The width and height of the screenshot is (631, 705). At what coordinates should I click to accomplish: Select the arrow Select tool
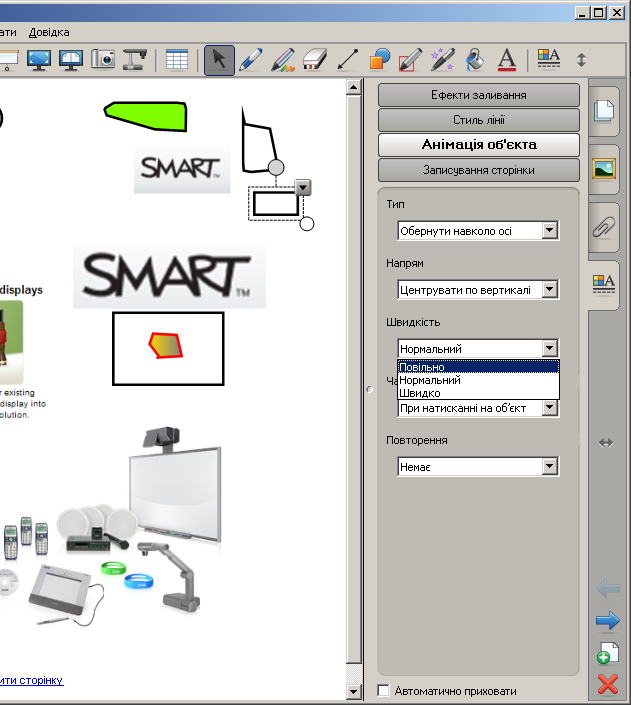coord(219,60)
